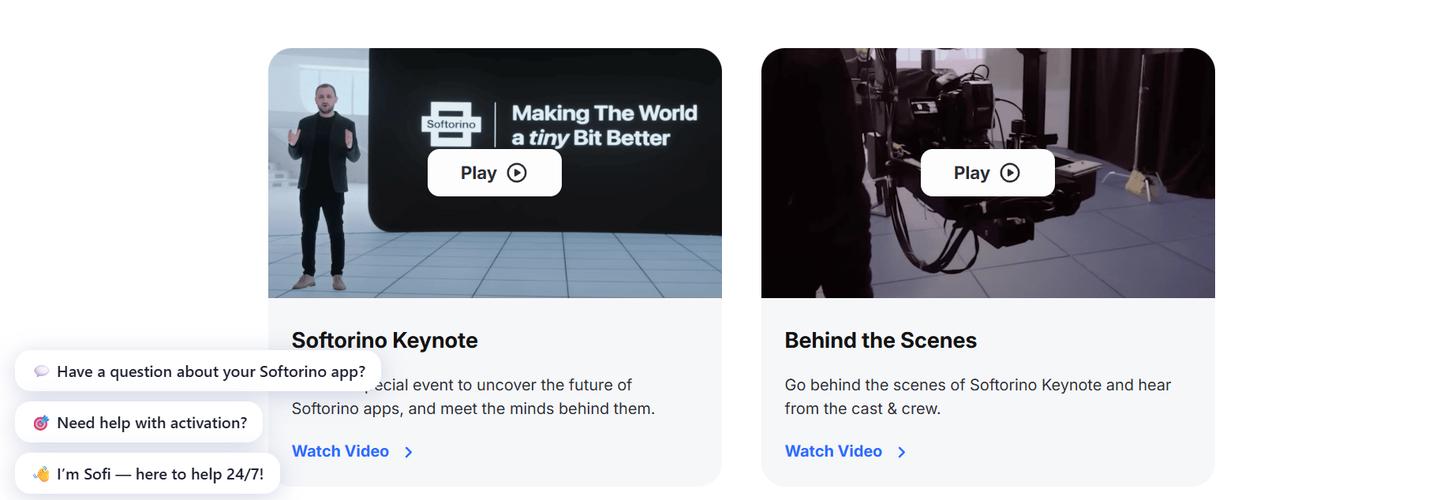
Task: Click the play circle icon on Behind the Scenes video
Action: (1010, 173)
